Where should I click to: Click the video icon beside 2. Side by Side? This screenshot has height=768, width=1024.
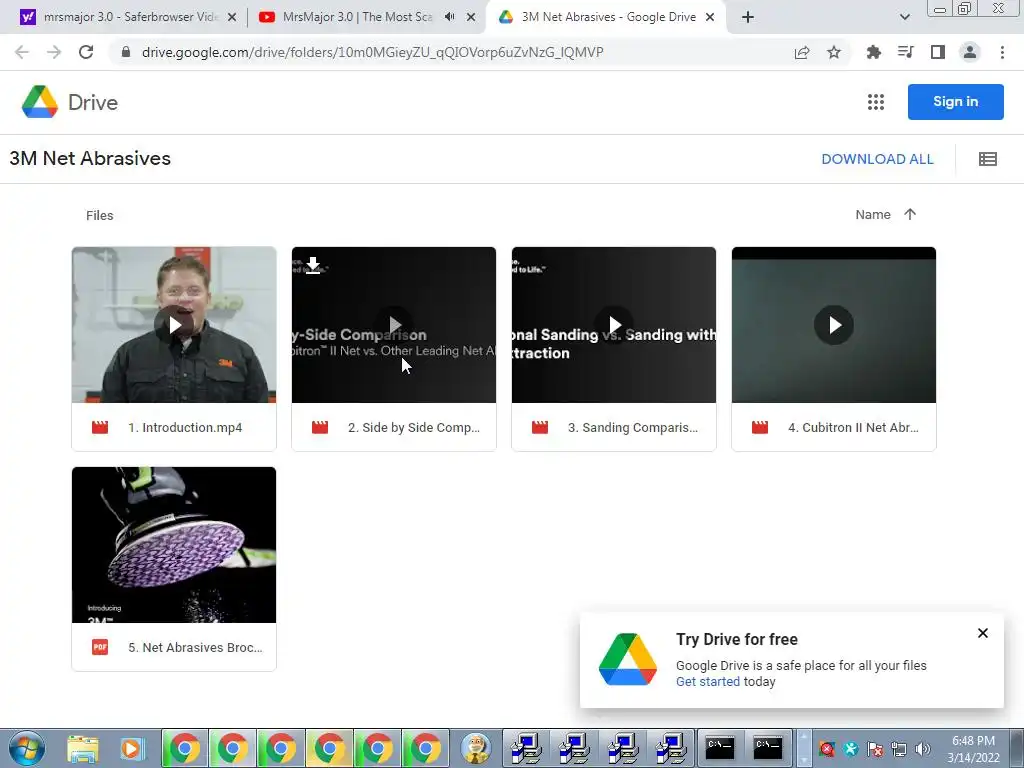(320, 428)
